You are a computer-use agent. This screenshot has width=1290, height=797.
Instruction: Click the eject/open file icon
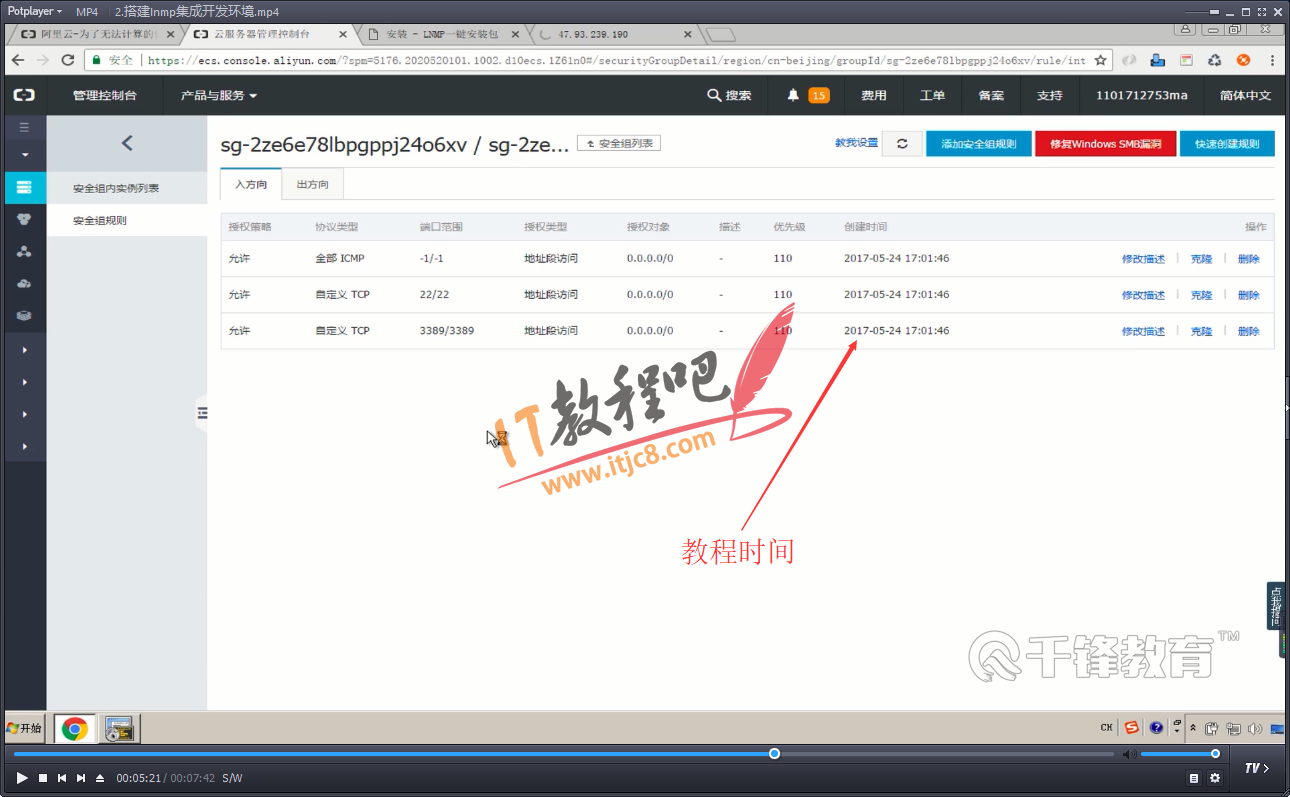pos(99,778)
